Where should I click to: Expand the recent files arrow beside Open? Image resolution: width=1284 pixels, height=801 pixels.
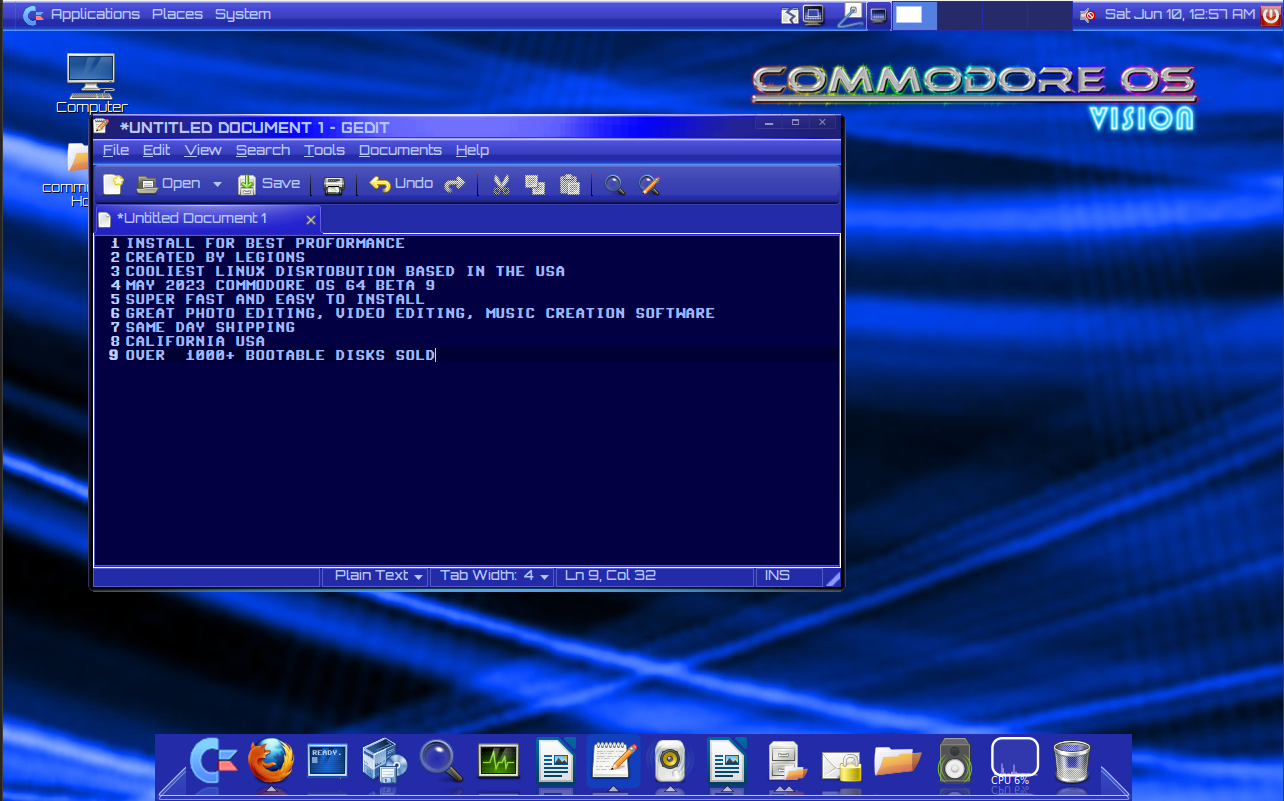[x=217, y=184]
